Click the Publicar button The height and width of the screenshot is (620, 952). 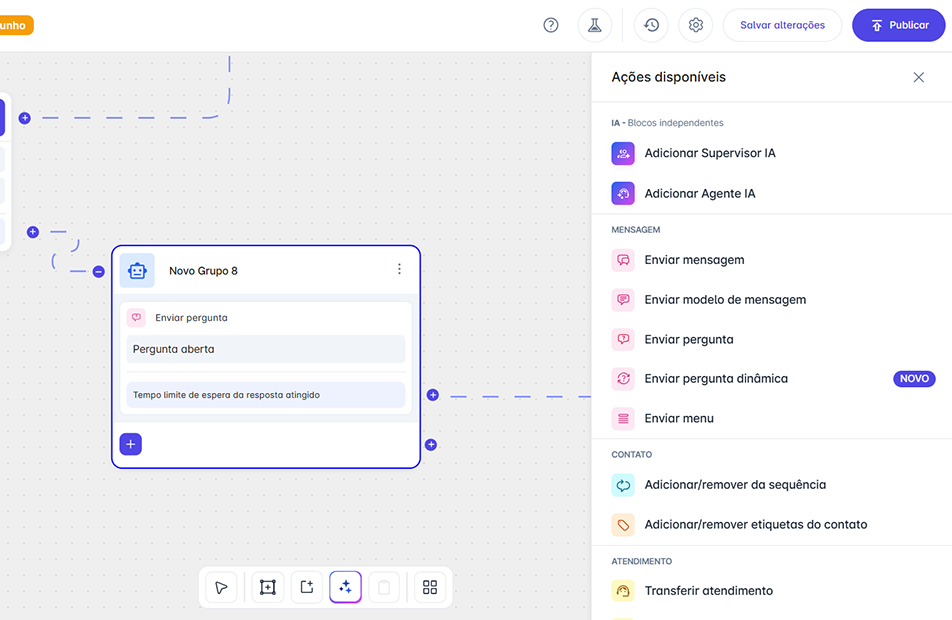[899, 25]
